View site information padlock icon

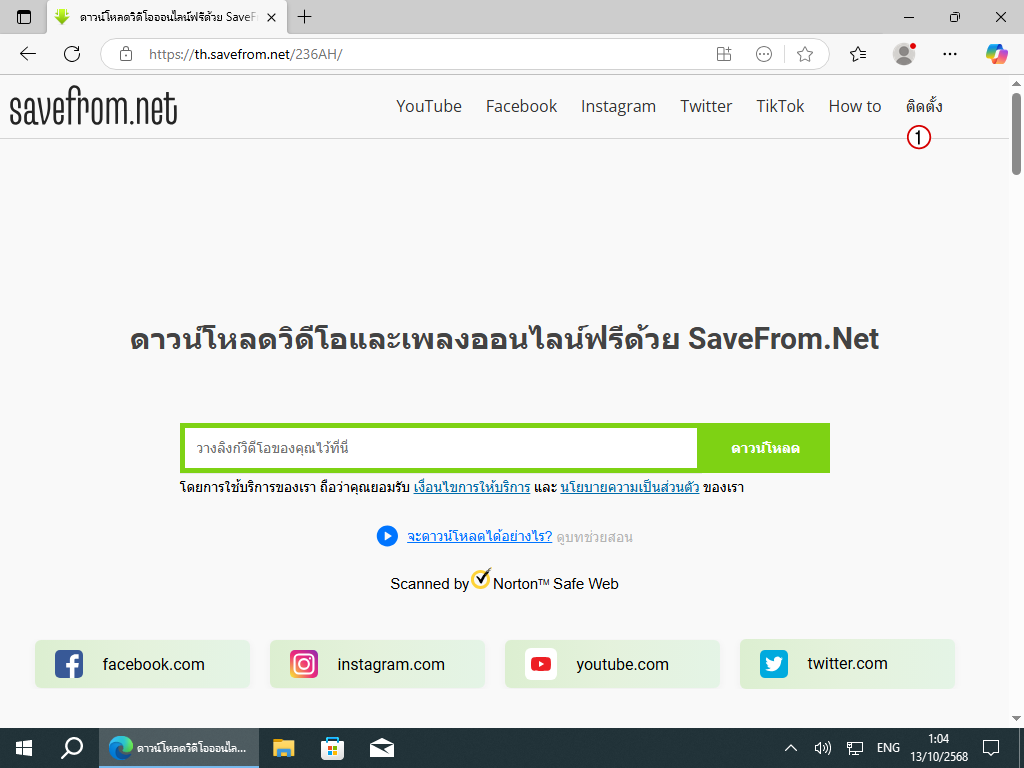coord(126,54)
